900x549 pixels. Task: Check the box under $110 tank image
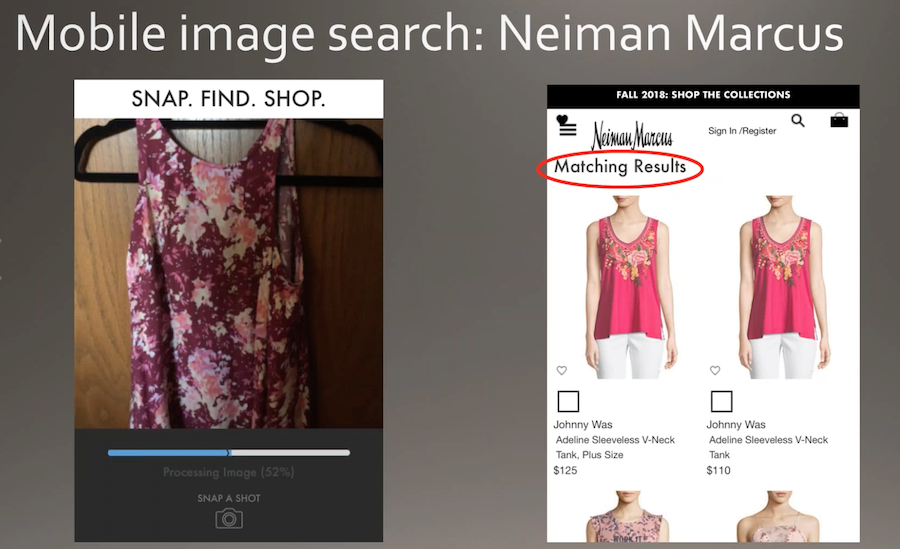click(721, 401)
